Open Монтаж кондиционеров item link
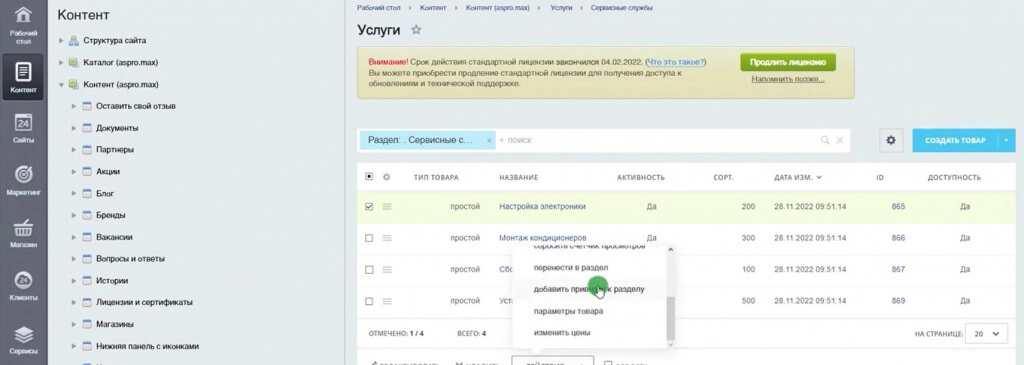Screen dimensions: 1024x365 click(x=542, y=238)
